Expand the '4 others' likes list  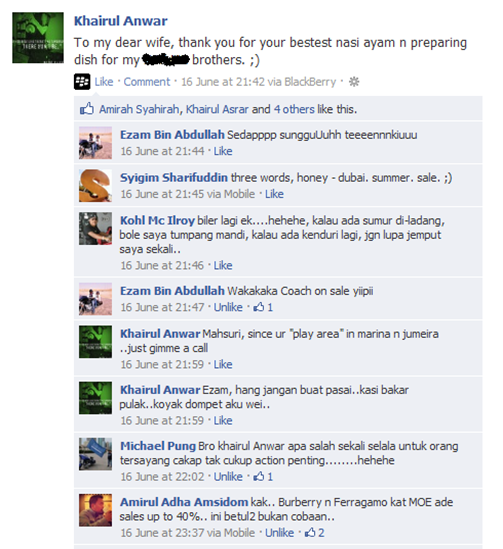[x=294, y=109]
